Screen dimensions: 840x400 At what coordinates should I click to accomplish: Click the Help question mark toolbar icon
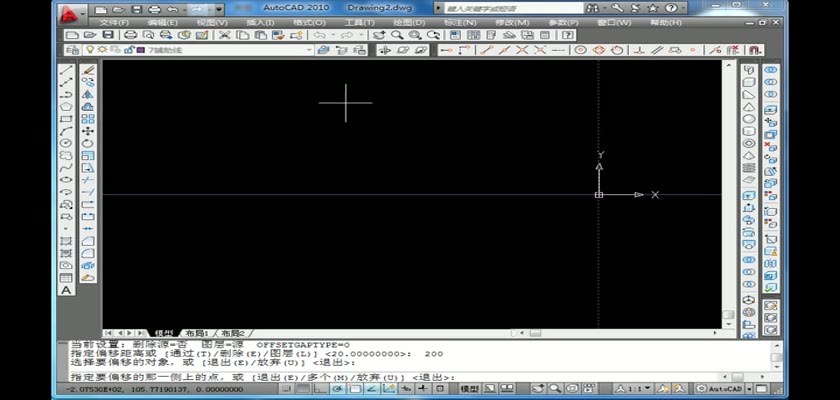pos(568,35)
